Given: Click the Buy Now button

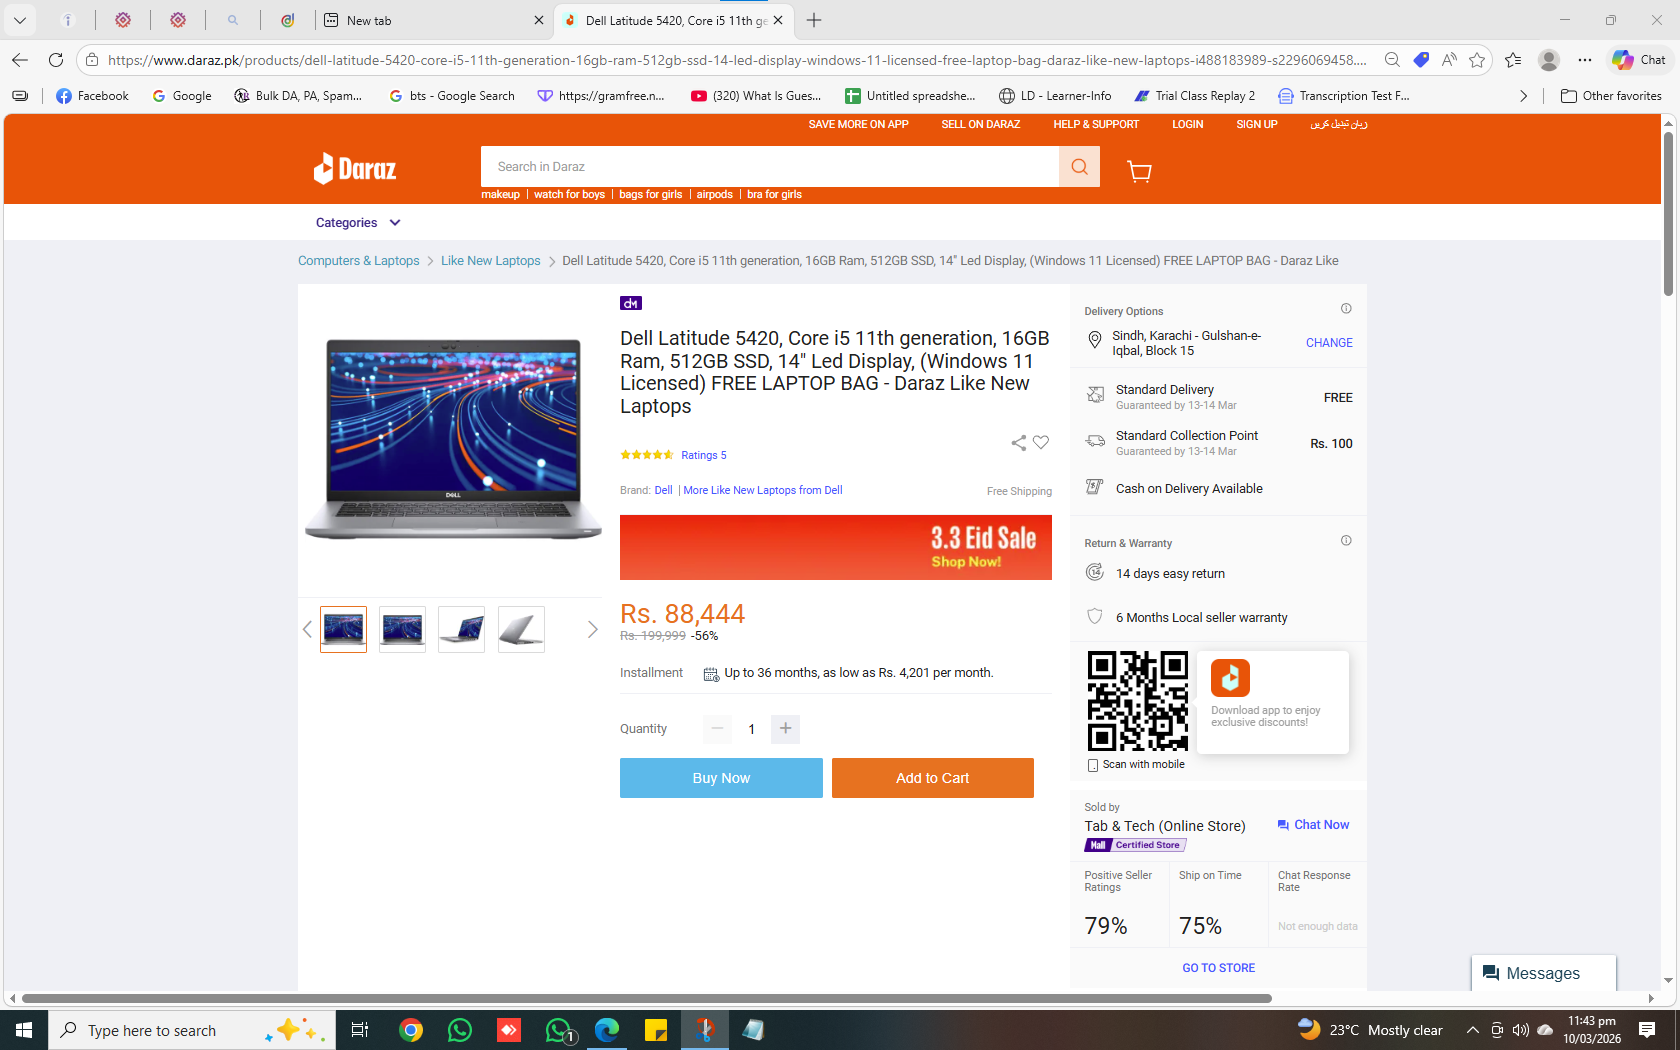Looking at the screenshot, I should click(x=721, y=778).
